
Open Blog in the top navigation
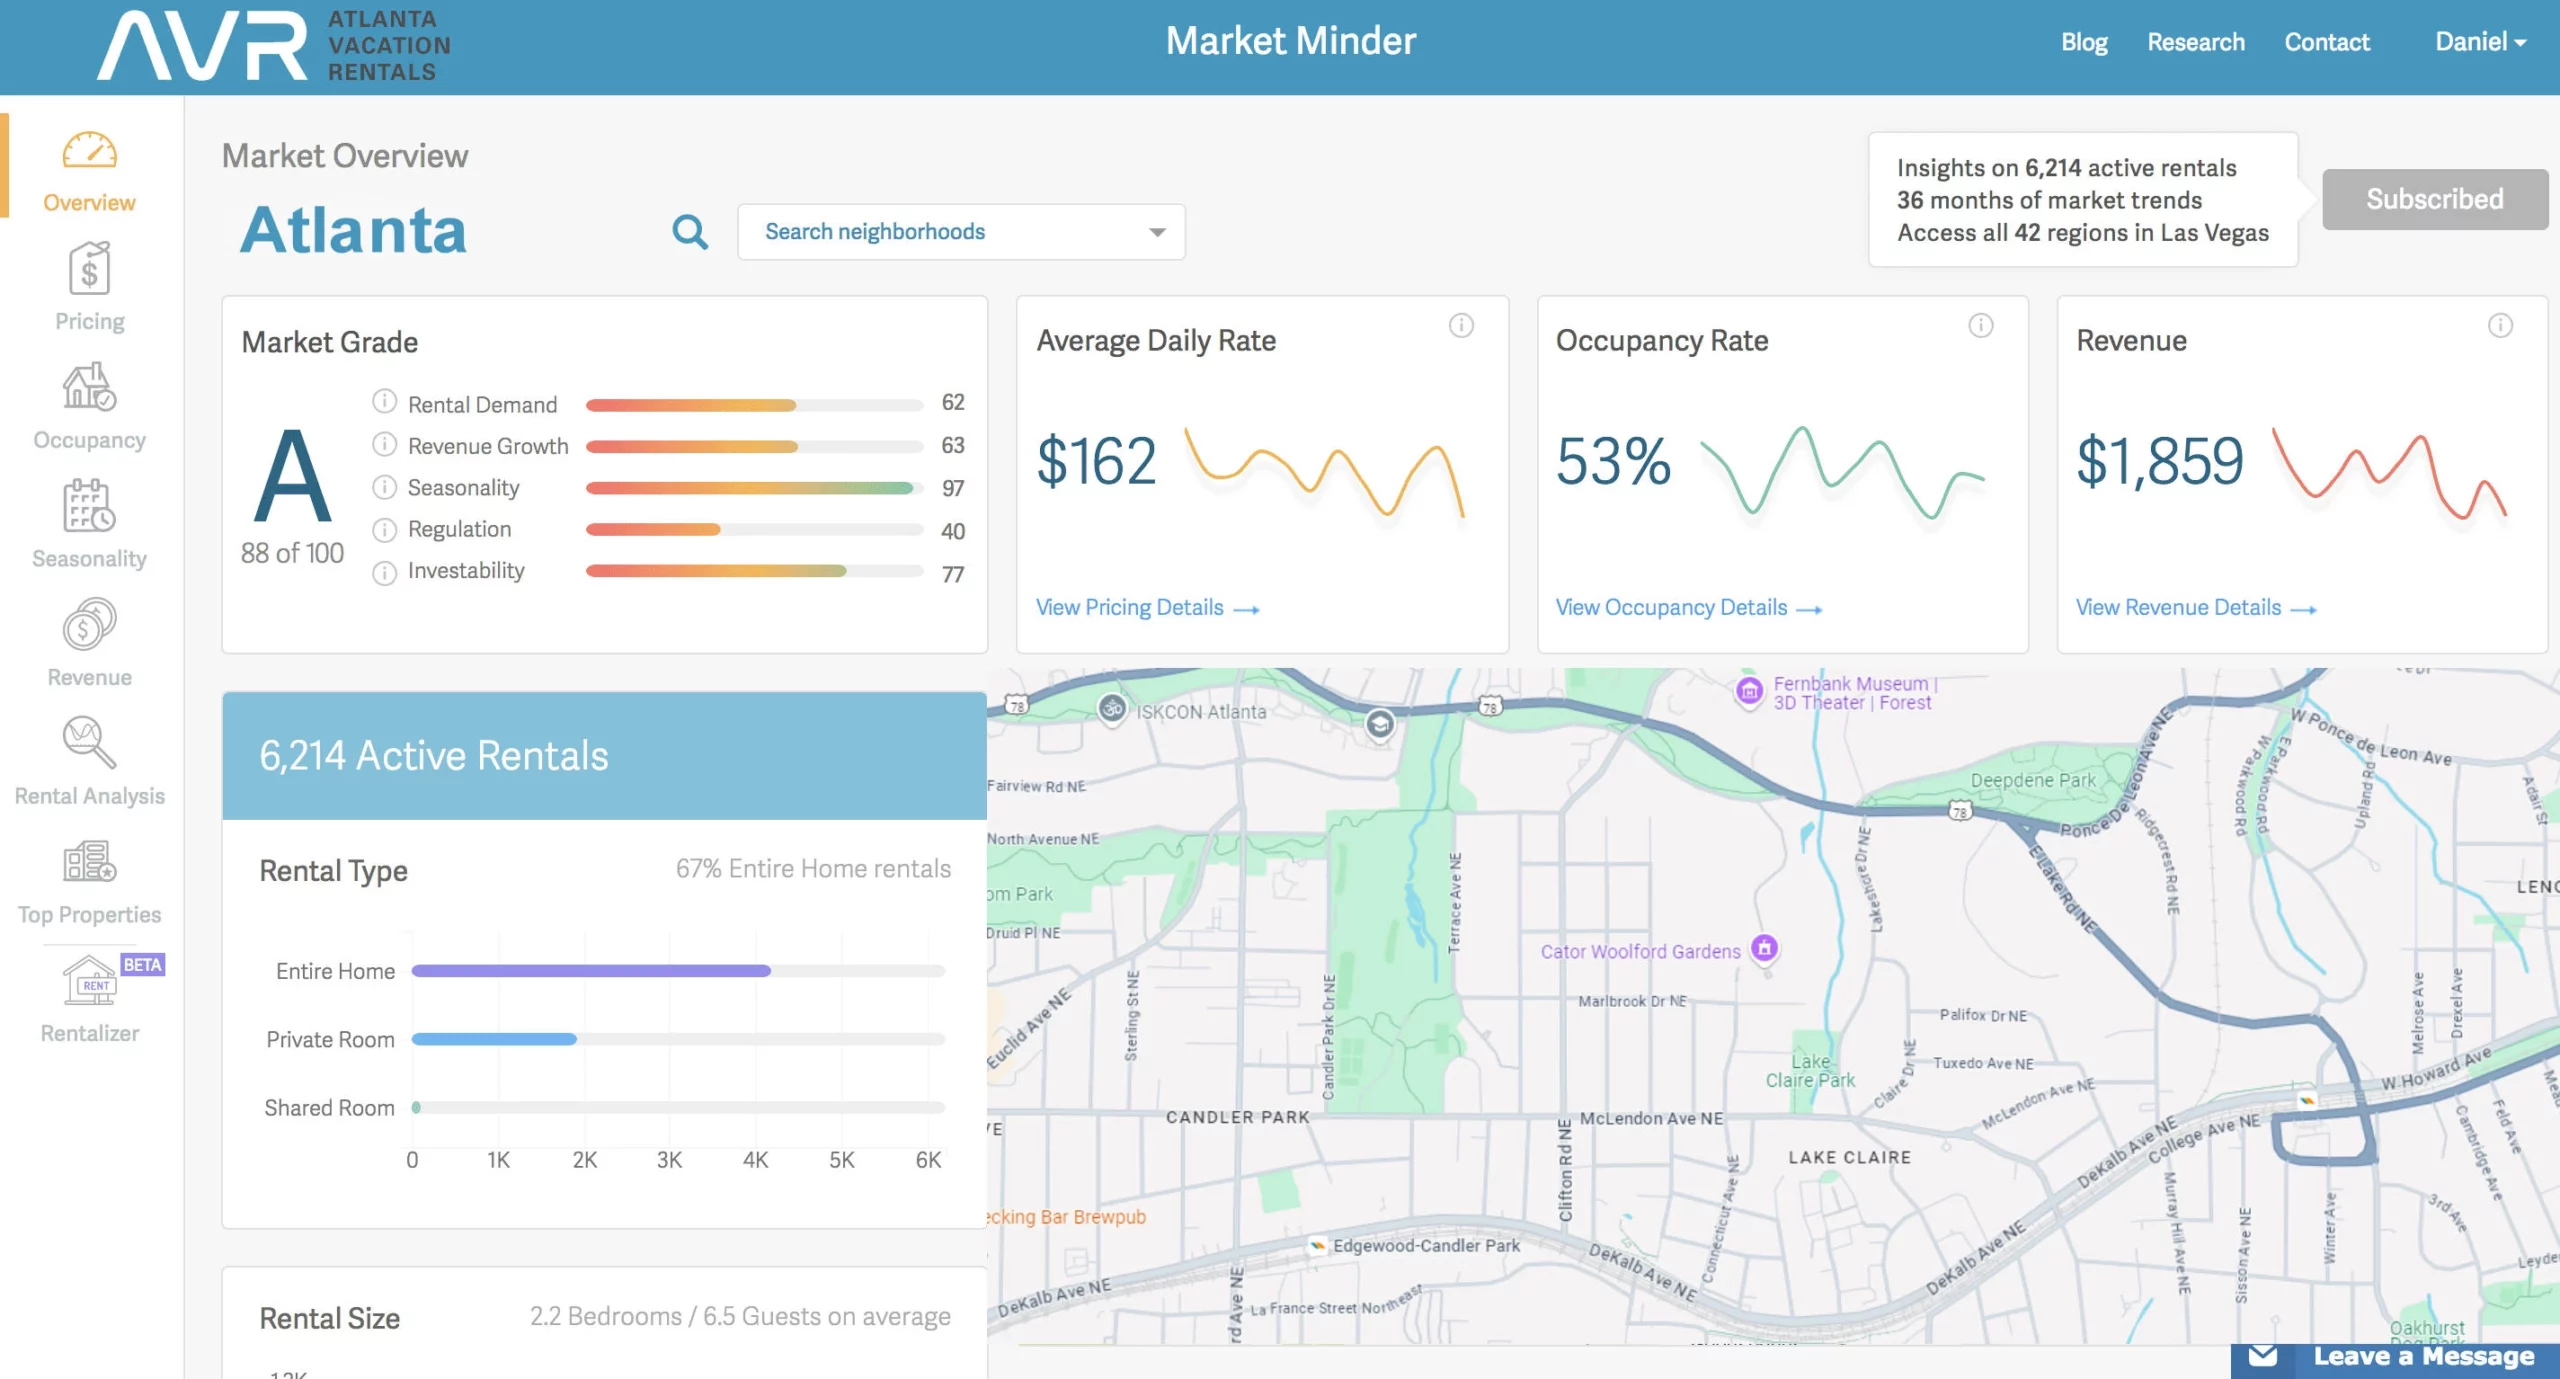2084,42
